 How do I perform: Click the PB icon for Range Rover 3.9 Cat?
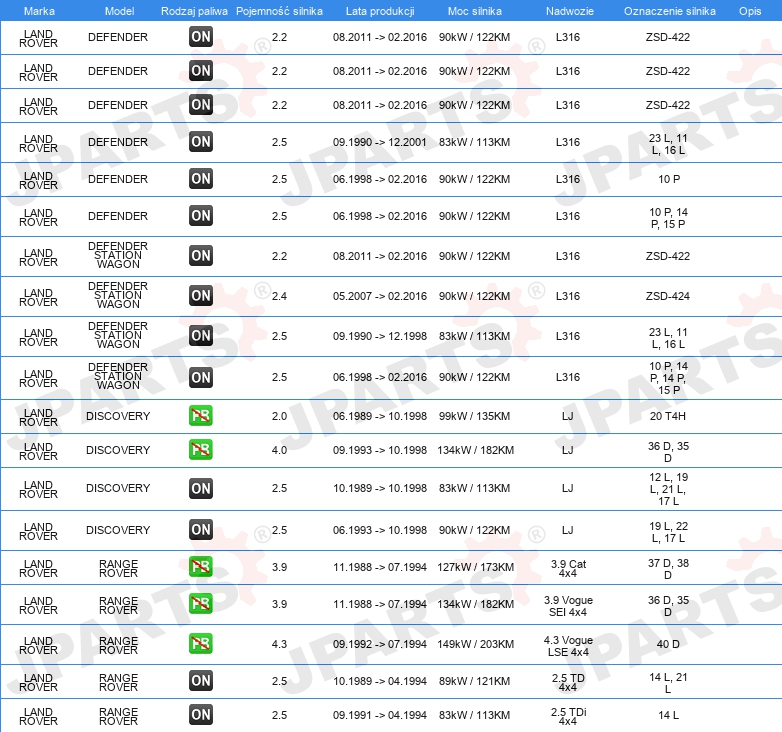tap(201, 566)
